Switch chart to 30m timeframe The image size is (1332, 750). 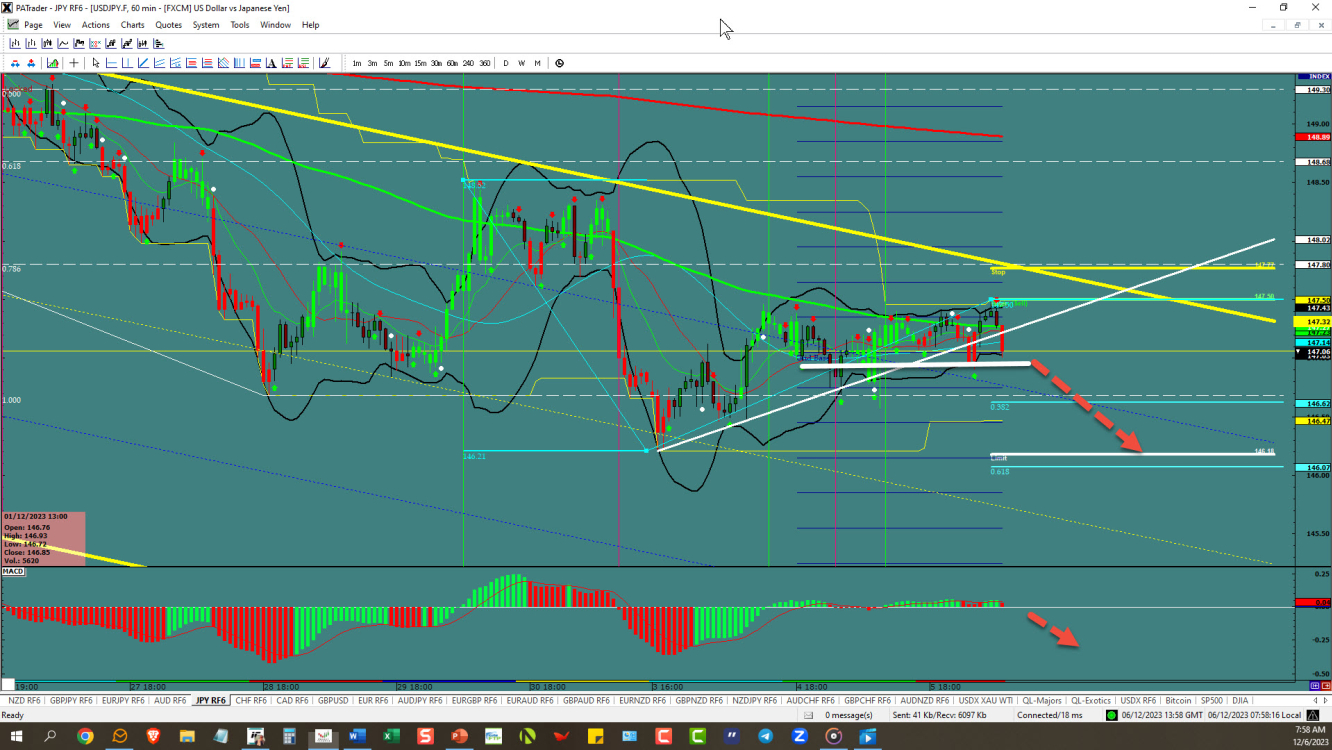pos(436,63)
